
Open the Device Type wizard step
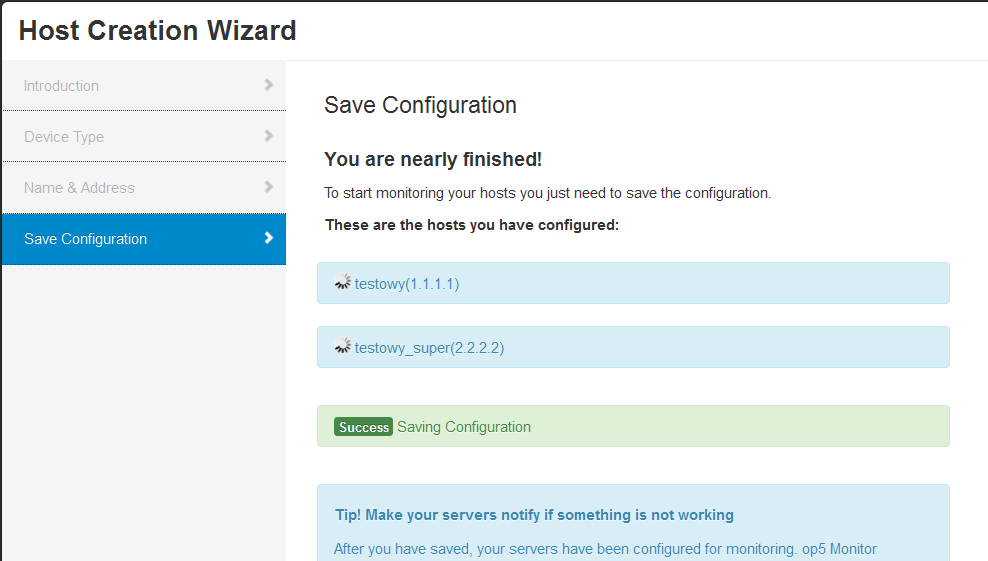(x=64, y=137)
